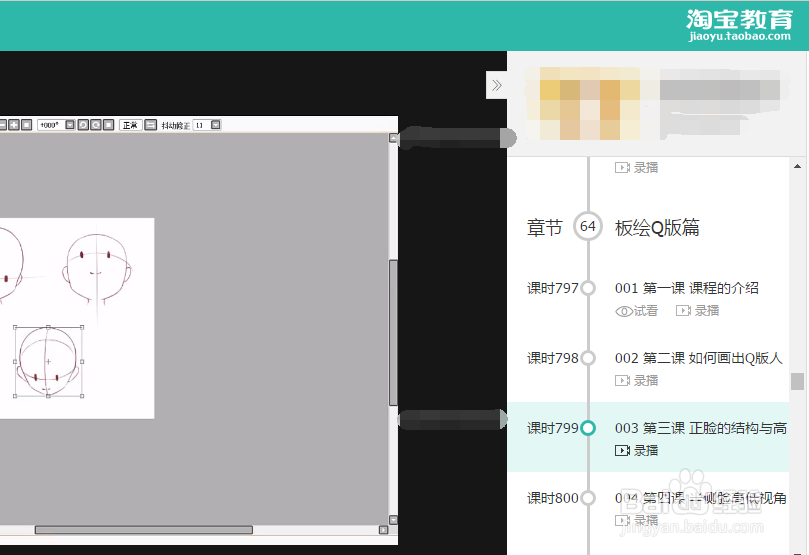The width and height of the screenshot is (809, 555).
Task: Open lesson 002 第二课 如何画出Q版人
Action: (x=699, y=358)
